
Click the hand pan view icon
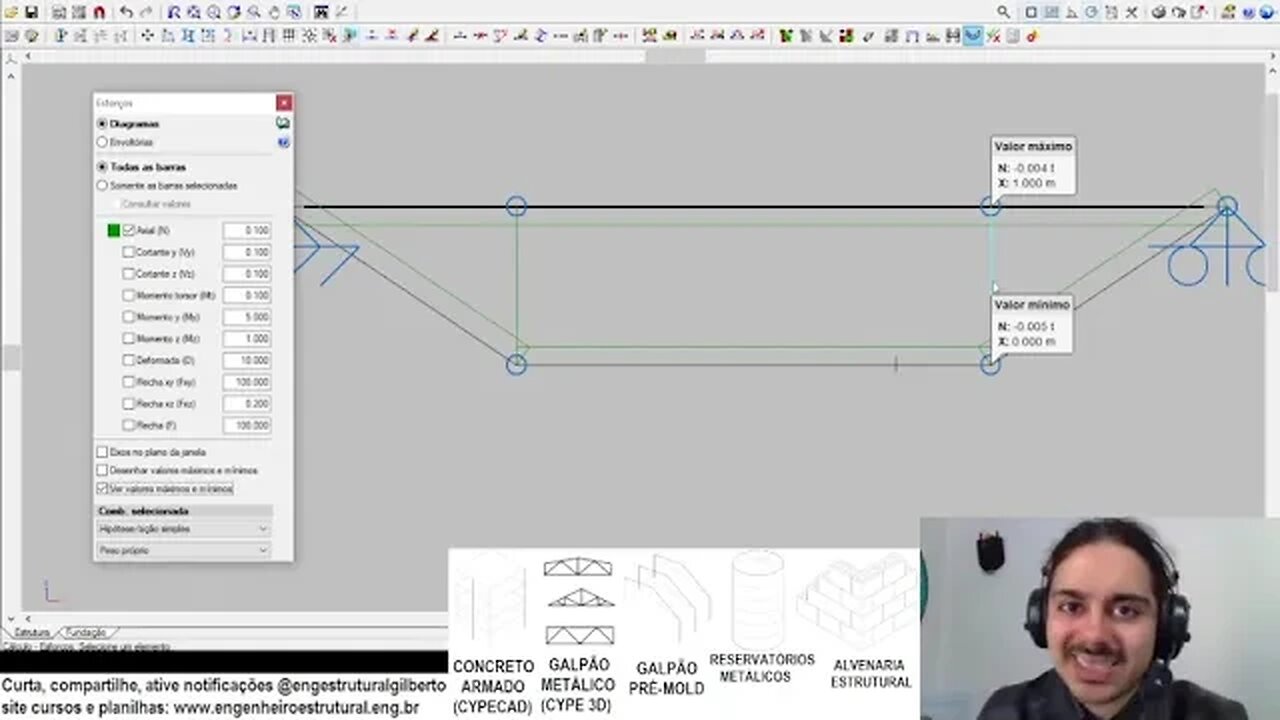273,12
